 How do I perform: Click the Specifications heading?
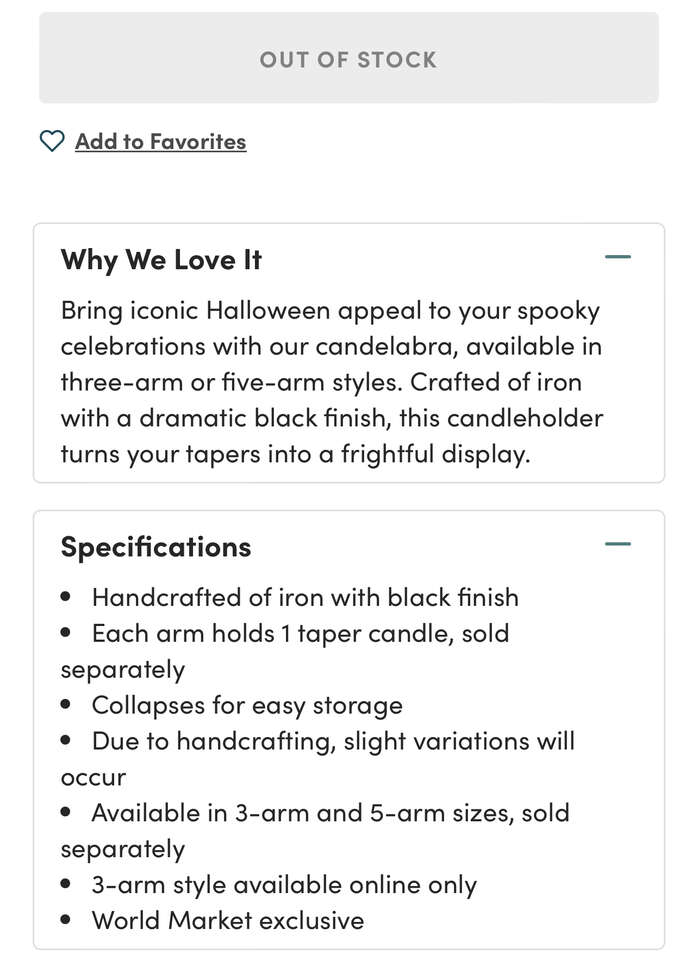156,546
